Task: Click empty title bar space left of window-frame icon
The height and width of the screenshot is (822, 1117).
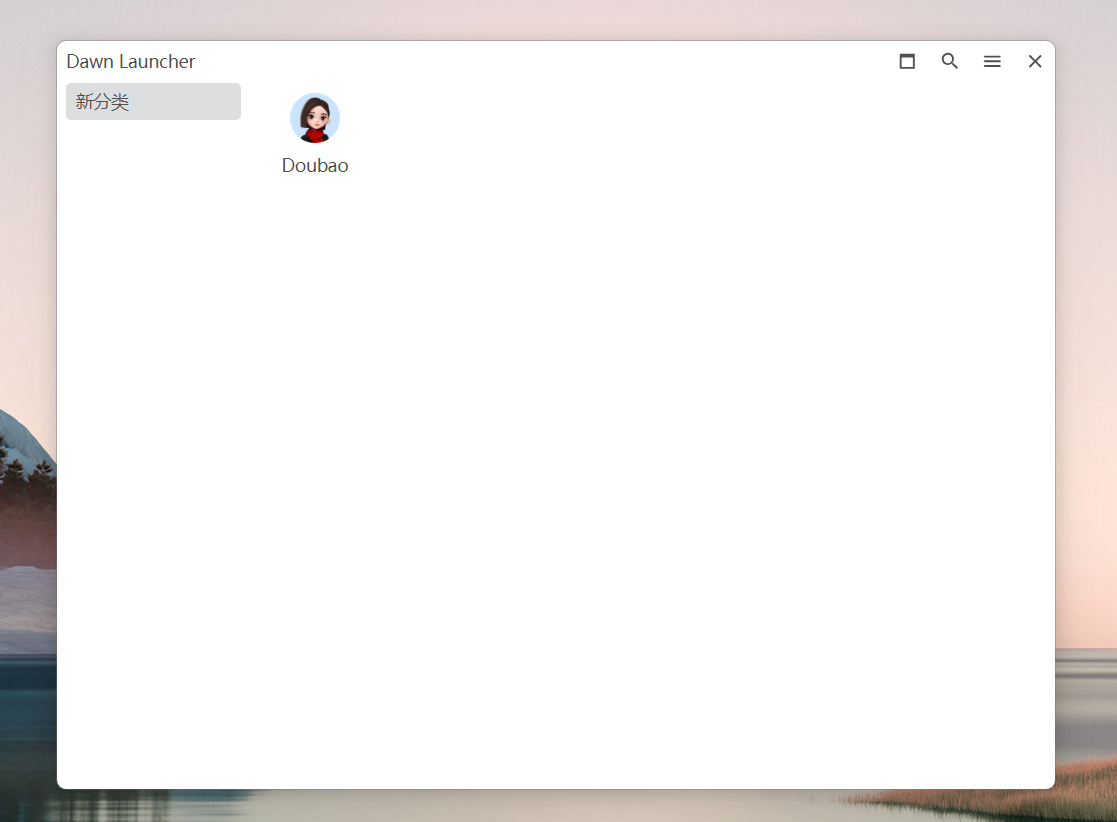Action: tap(600, 61)
